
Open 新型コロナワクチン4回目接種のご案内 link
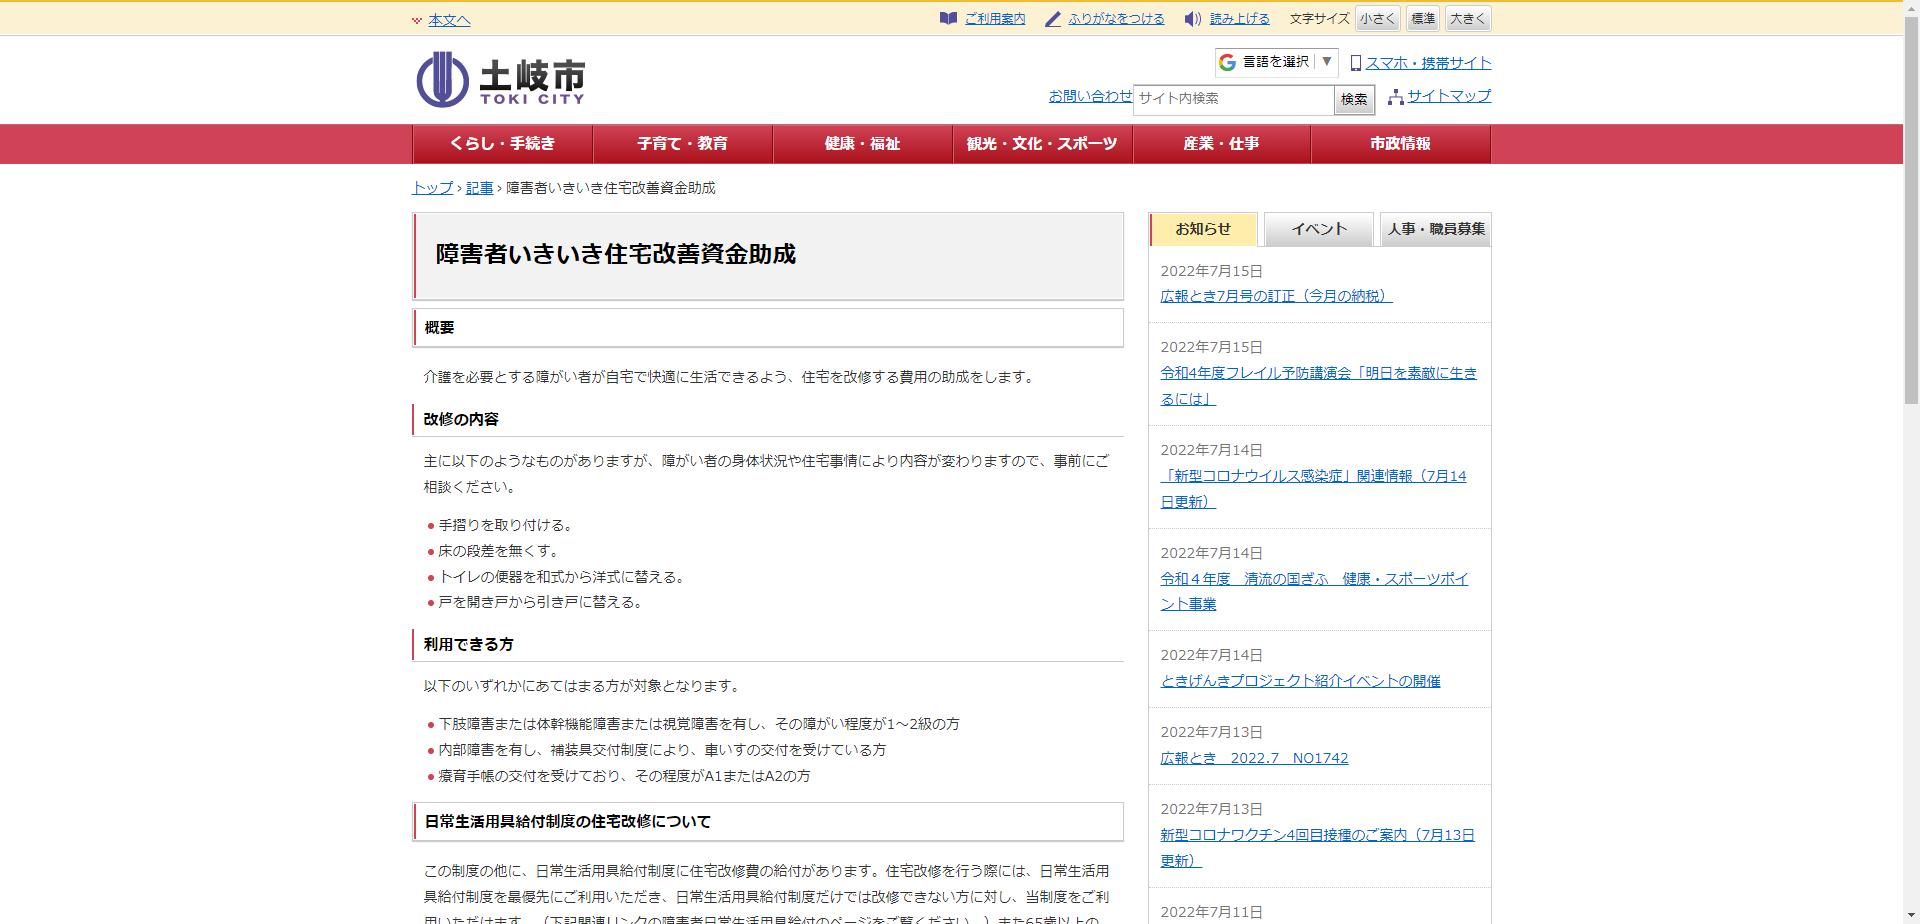[x=1317, y=848]
